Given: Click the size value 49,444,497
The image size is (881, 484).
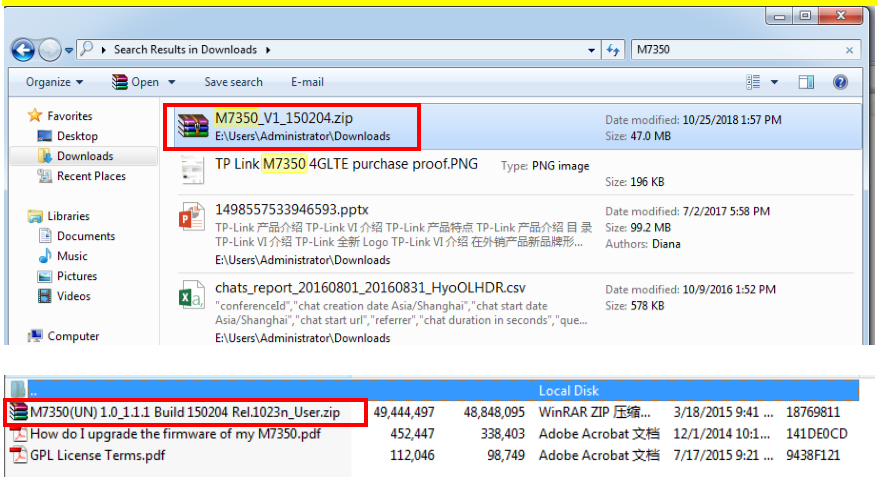Looking at the screenshot, I should 403,413.
